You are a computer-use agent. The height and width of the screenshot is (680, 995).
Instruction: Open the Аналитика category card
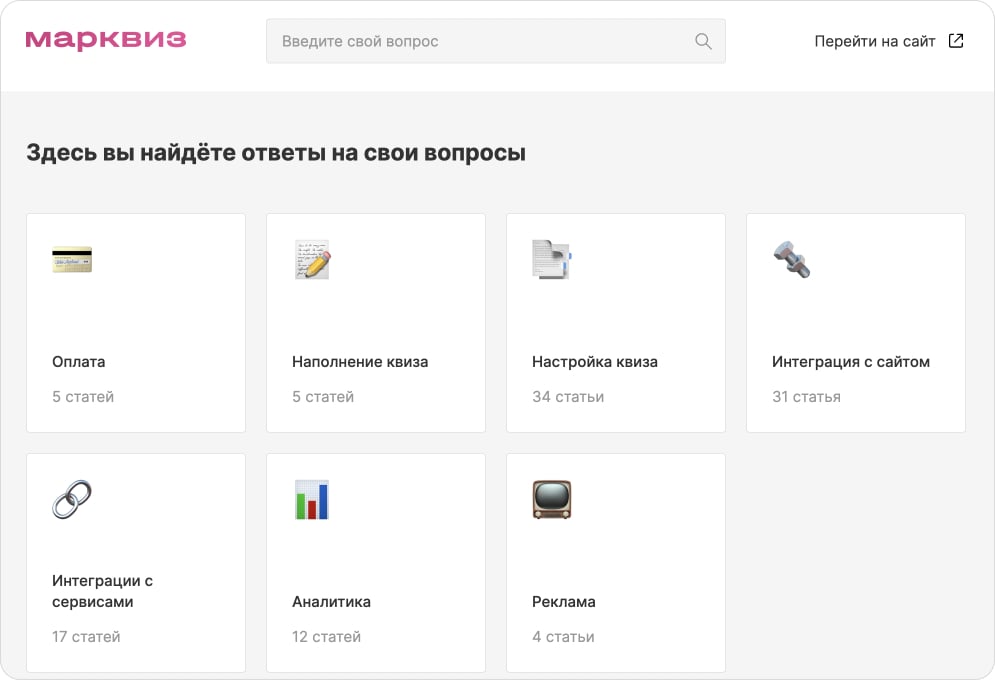tap(375, 562)
